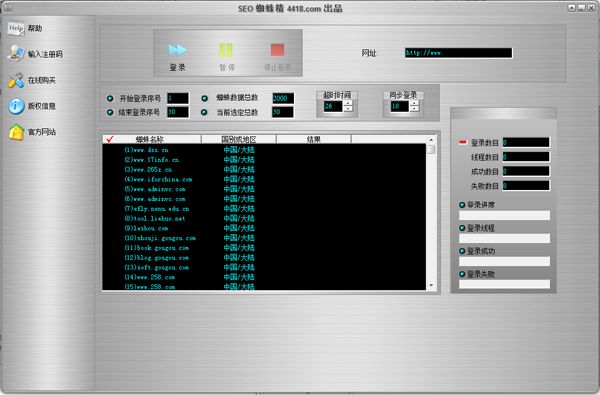Select row (1)www.dzz.cn

tap(264, 150)
